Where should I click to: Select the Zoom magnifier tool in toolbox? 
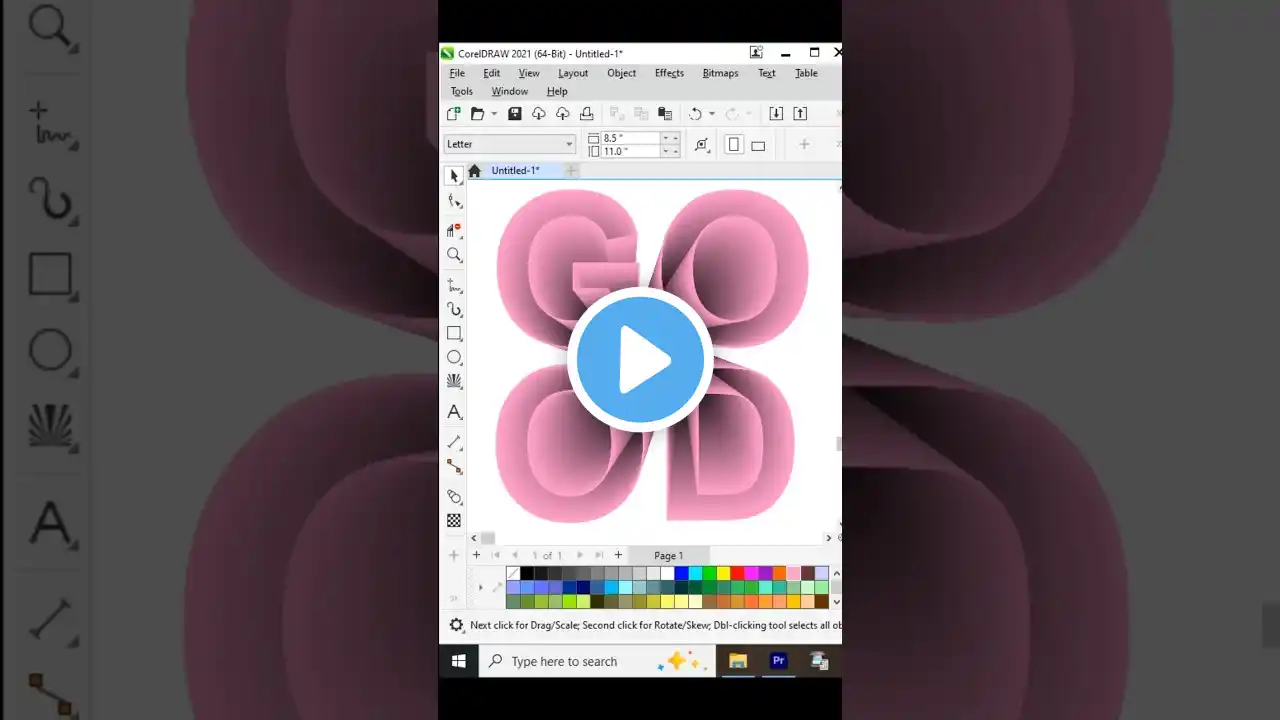tap(454, 255)
